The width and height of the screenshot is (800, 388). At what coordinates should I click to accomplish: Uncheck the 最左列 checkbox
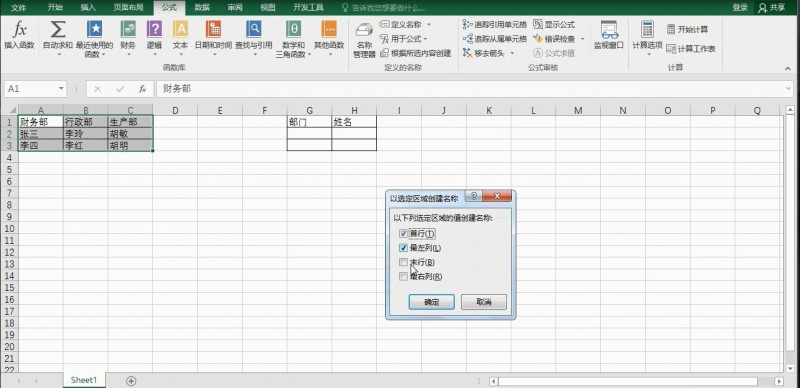tap(404, 248)
